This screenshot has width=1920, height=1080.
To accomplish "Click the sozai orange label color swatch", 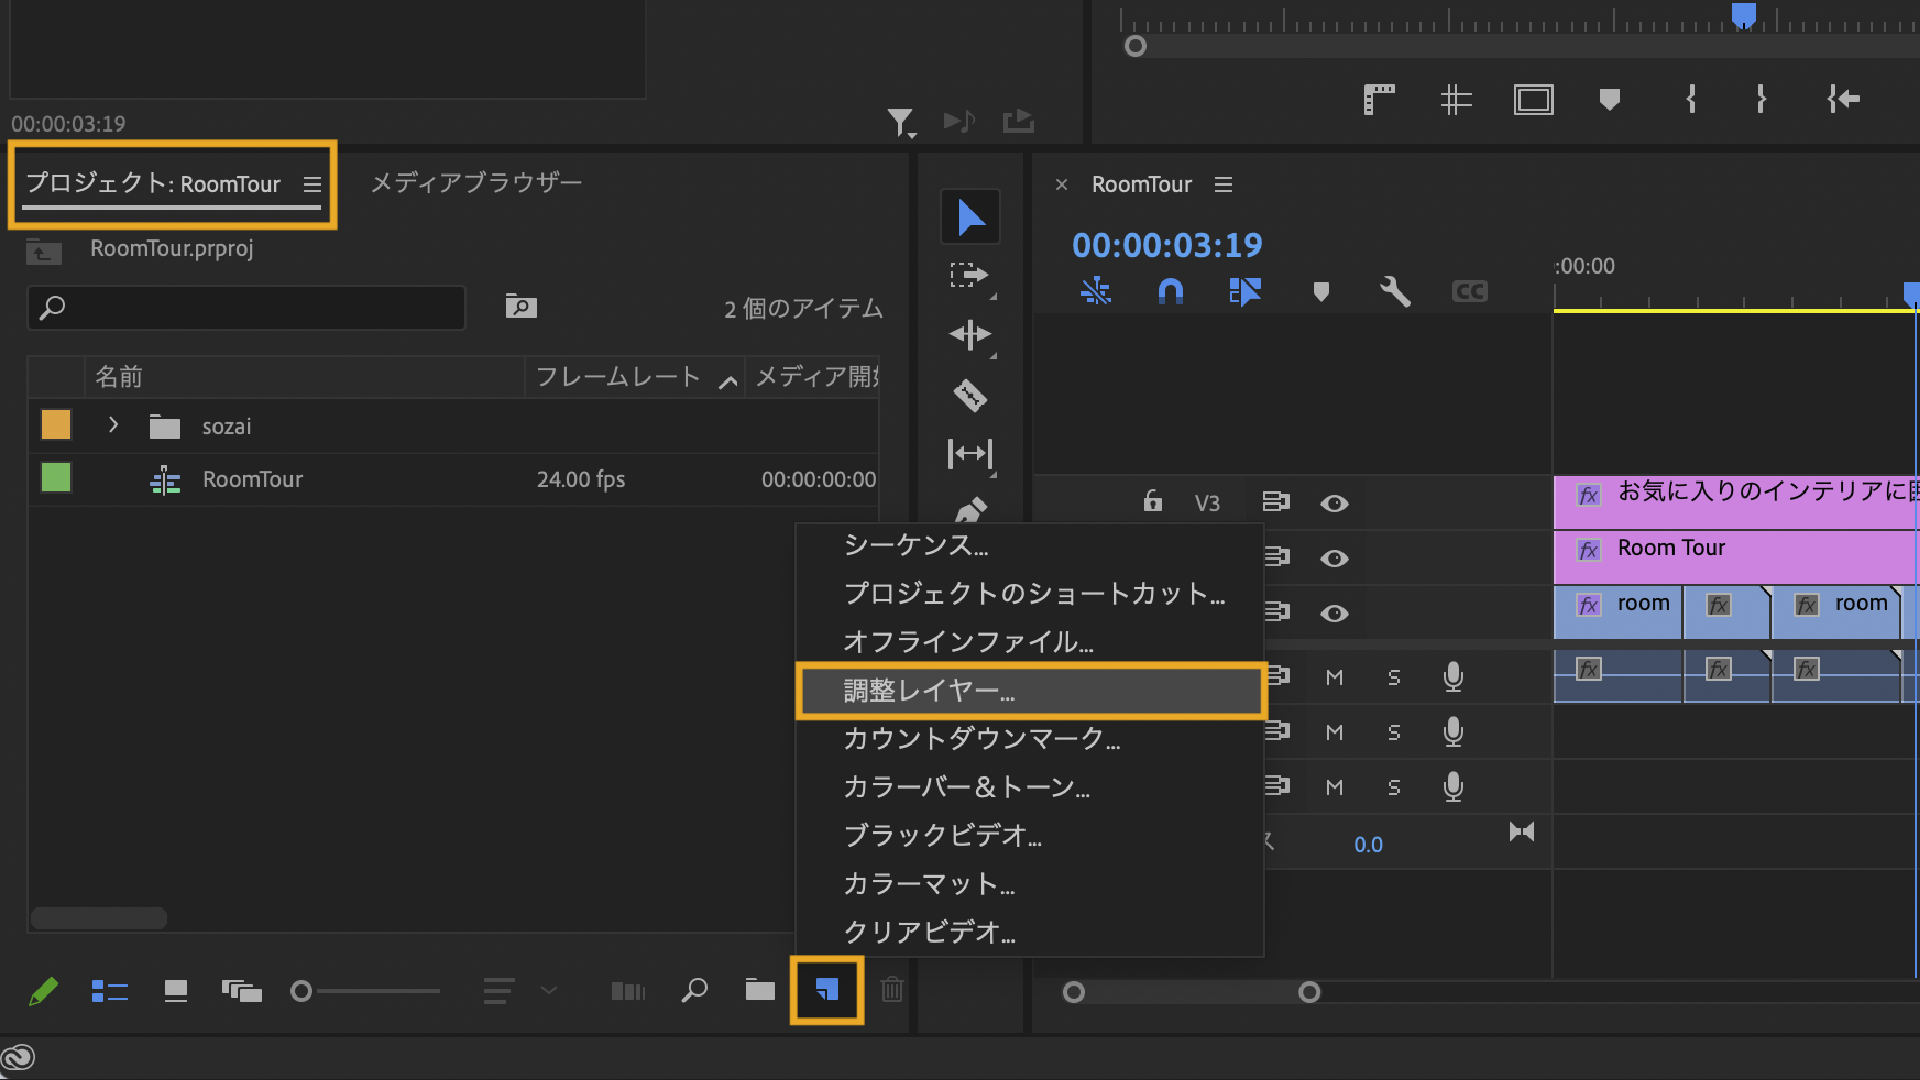I will (x=56, y=425).
